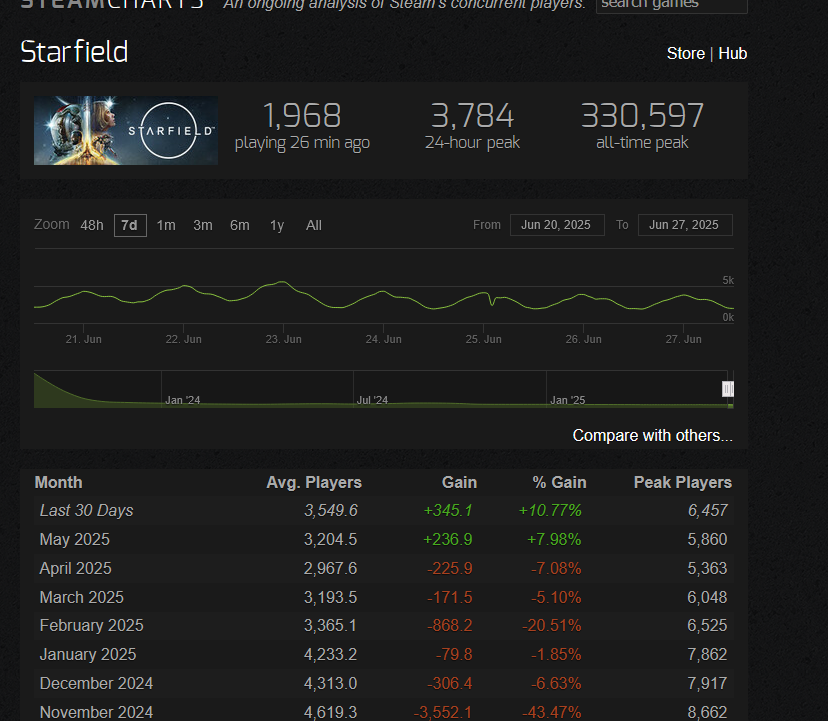Open the Starfield Store link
Screen dimensions: 828x721
(x=685, y=53)
